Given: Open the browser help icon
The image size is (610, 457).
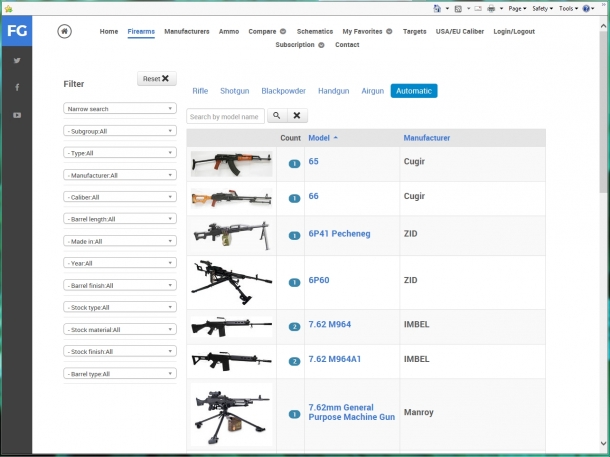Looking at the screenshot, I should point(586,9).
